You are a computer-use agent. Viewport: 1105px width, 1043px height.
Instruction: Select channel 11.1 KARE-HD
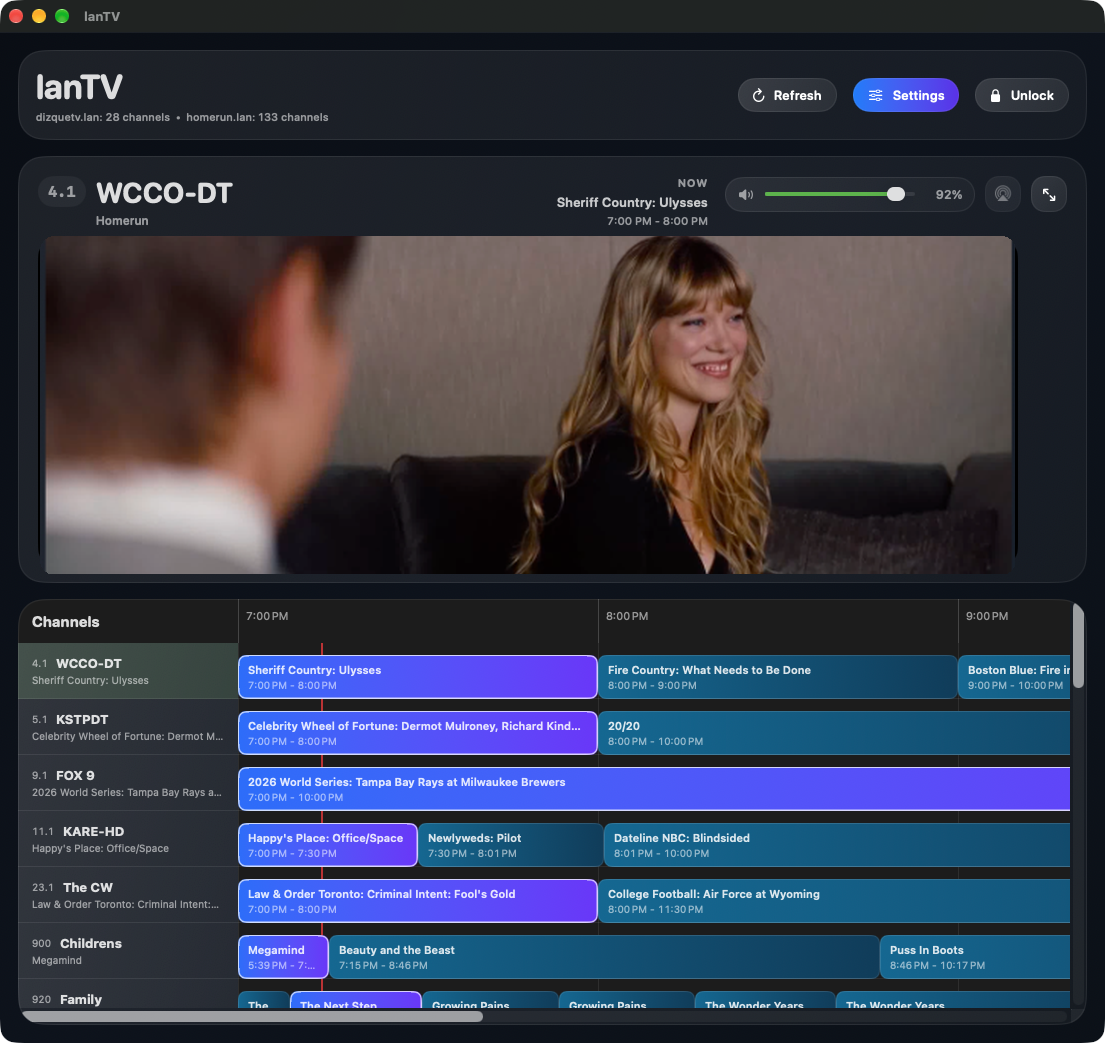point(128,839)
